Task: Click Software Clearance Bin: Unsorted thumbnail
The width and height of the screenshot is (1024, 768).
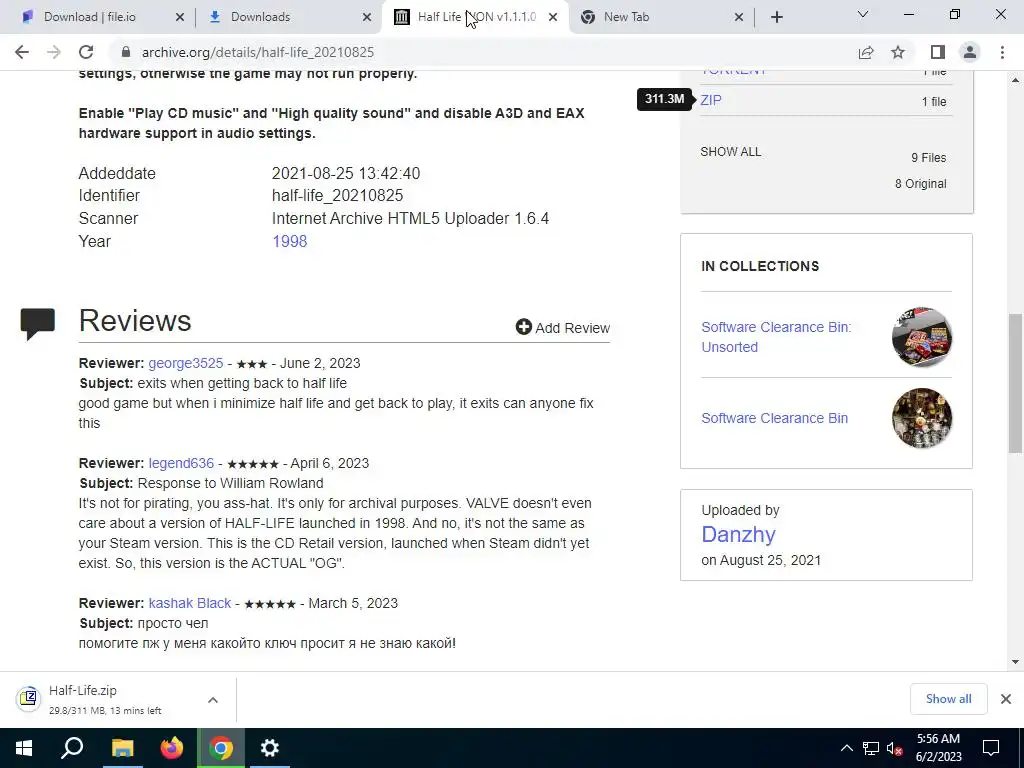Action: [921, 337]
